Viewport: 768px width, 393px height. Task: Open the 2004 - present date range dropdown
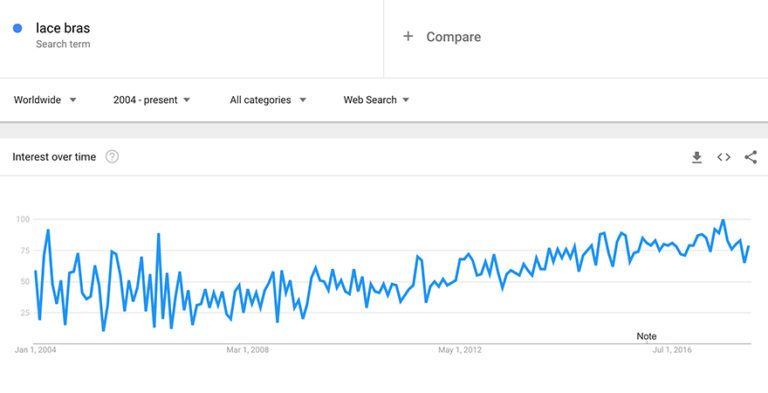[151, 100]
